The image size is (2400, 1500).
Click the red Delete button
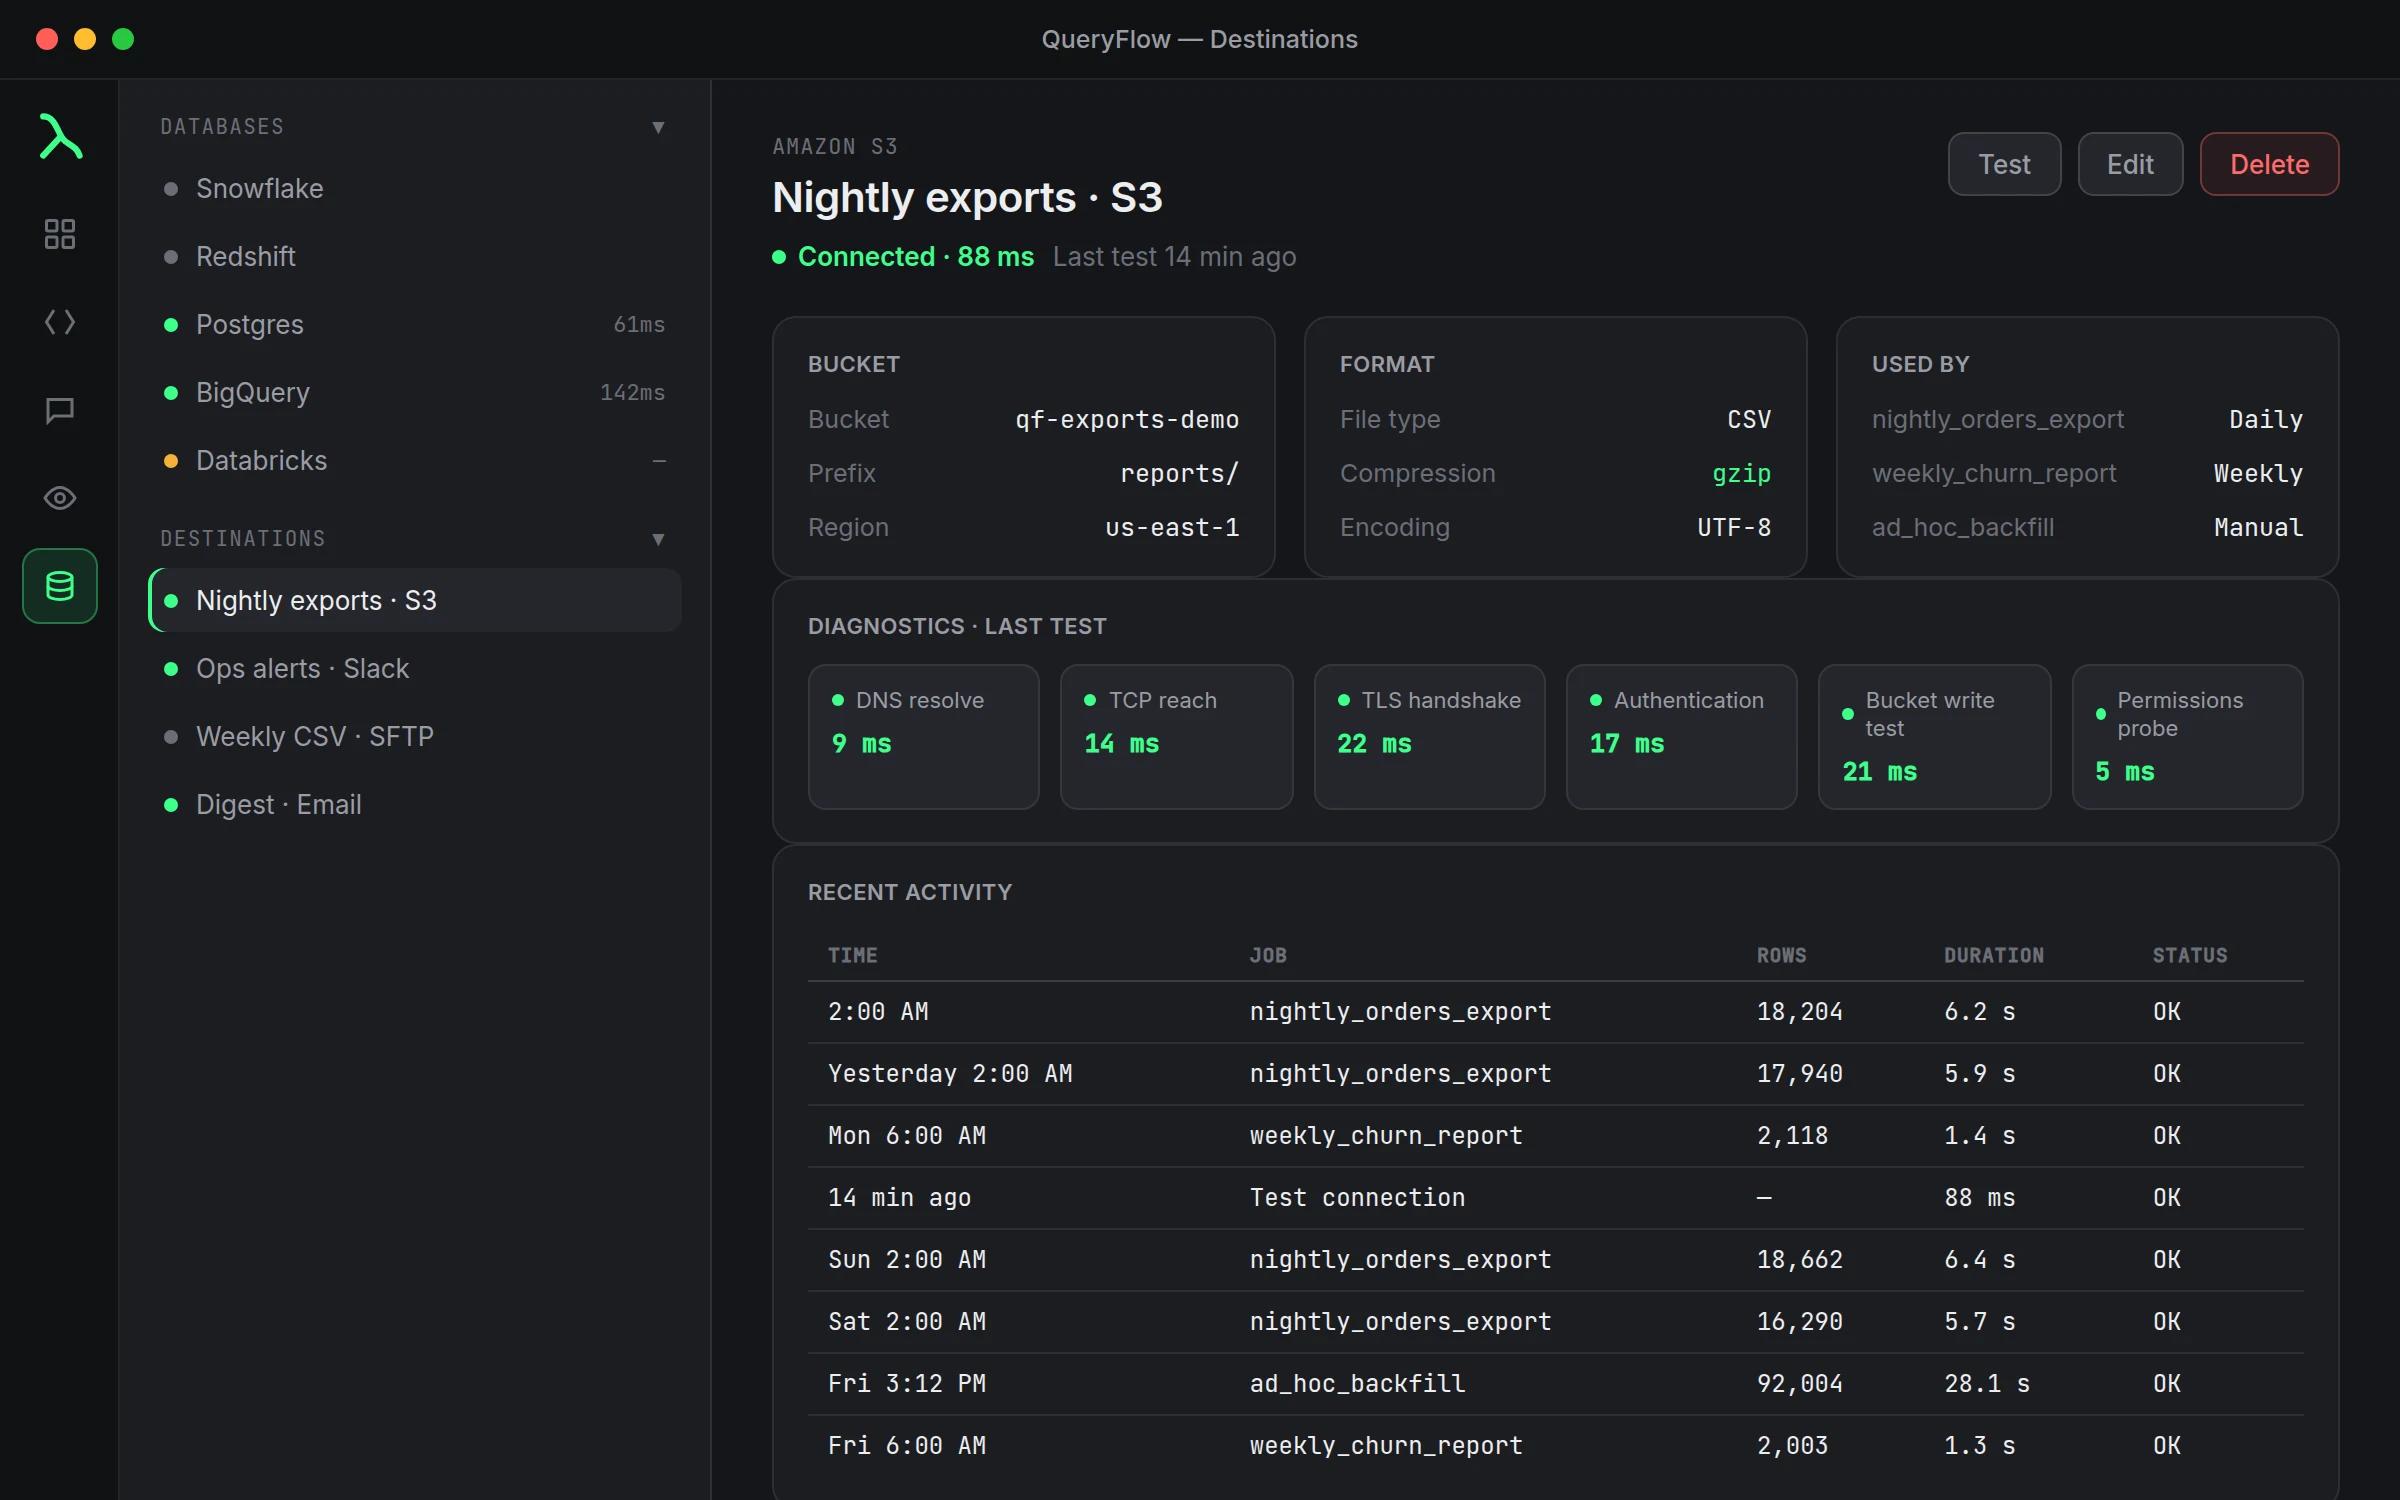[2269, 164]
